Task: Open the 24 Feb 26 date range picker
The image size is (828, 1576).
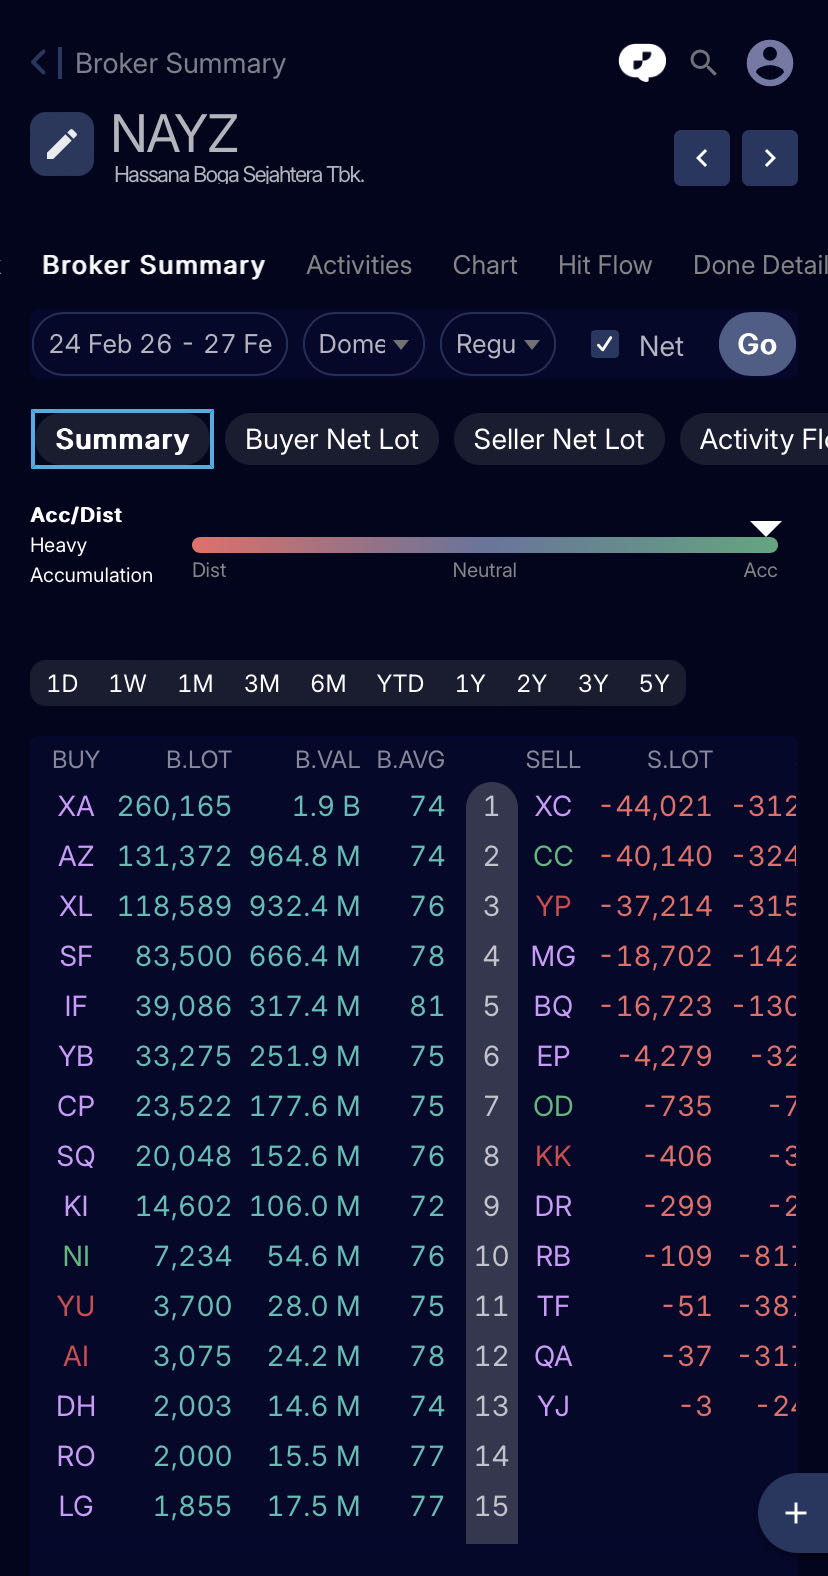Action: coord(160,345)
